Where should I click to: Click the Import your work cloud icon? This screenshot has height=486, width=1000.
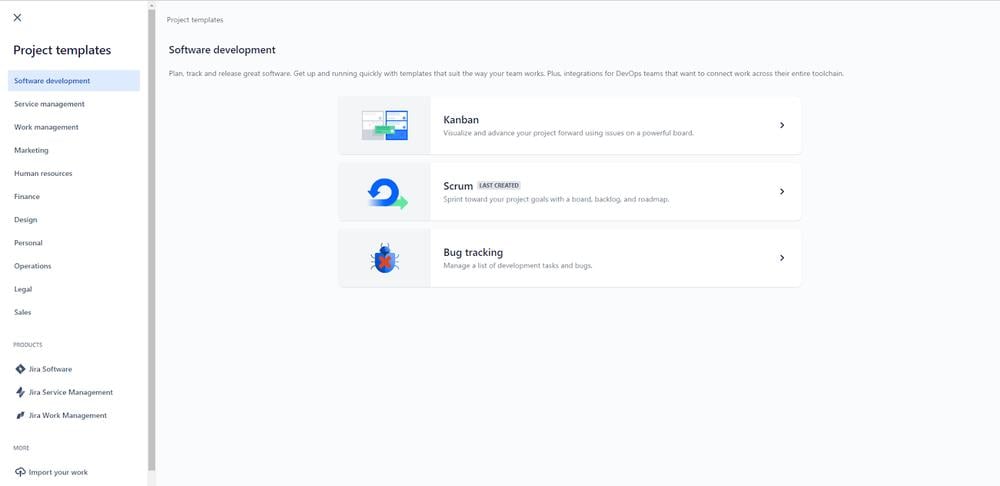pyautogui.click(x=20, y=472)
